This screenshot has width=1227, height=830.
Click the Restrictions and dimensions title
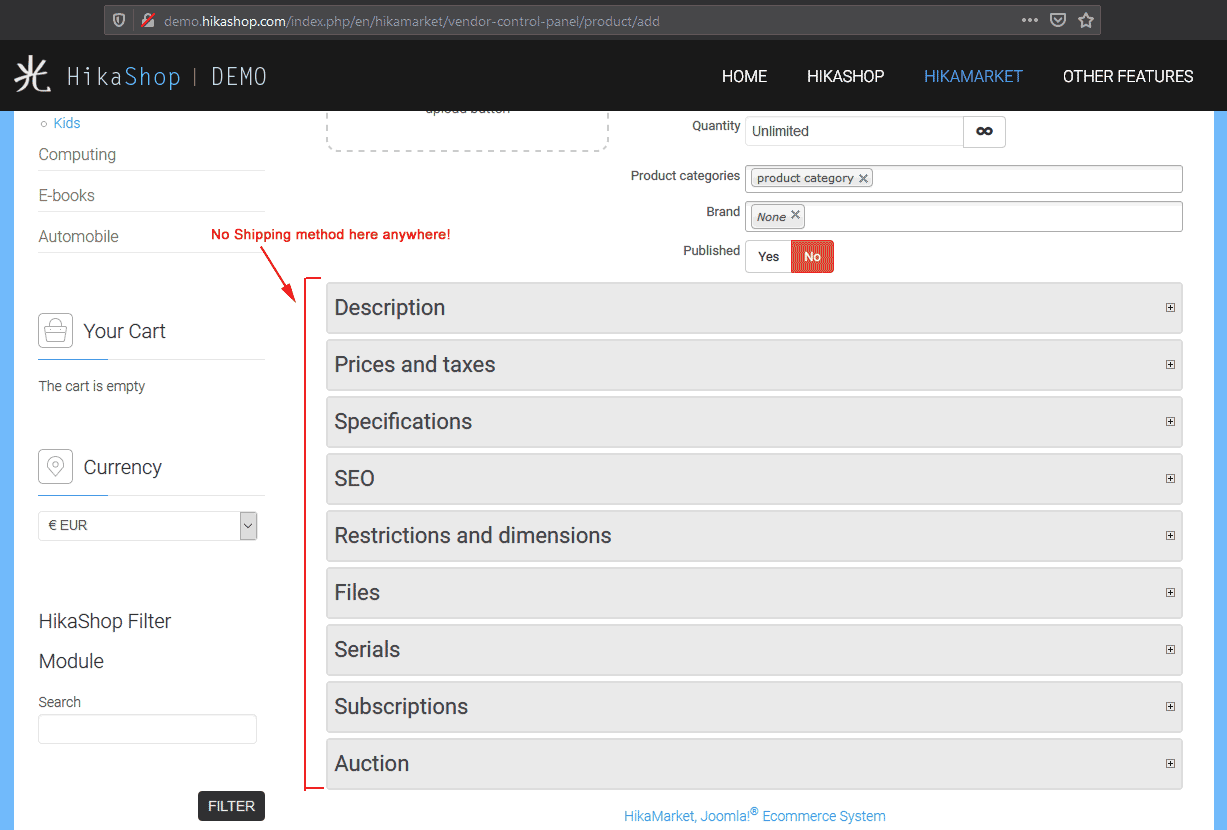click(x=473, y=536)
